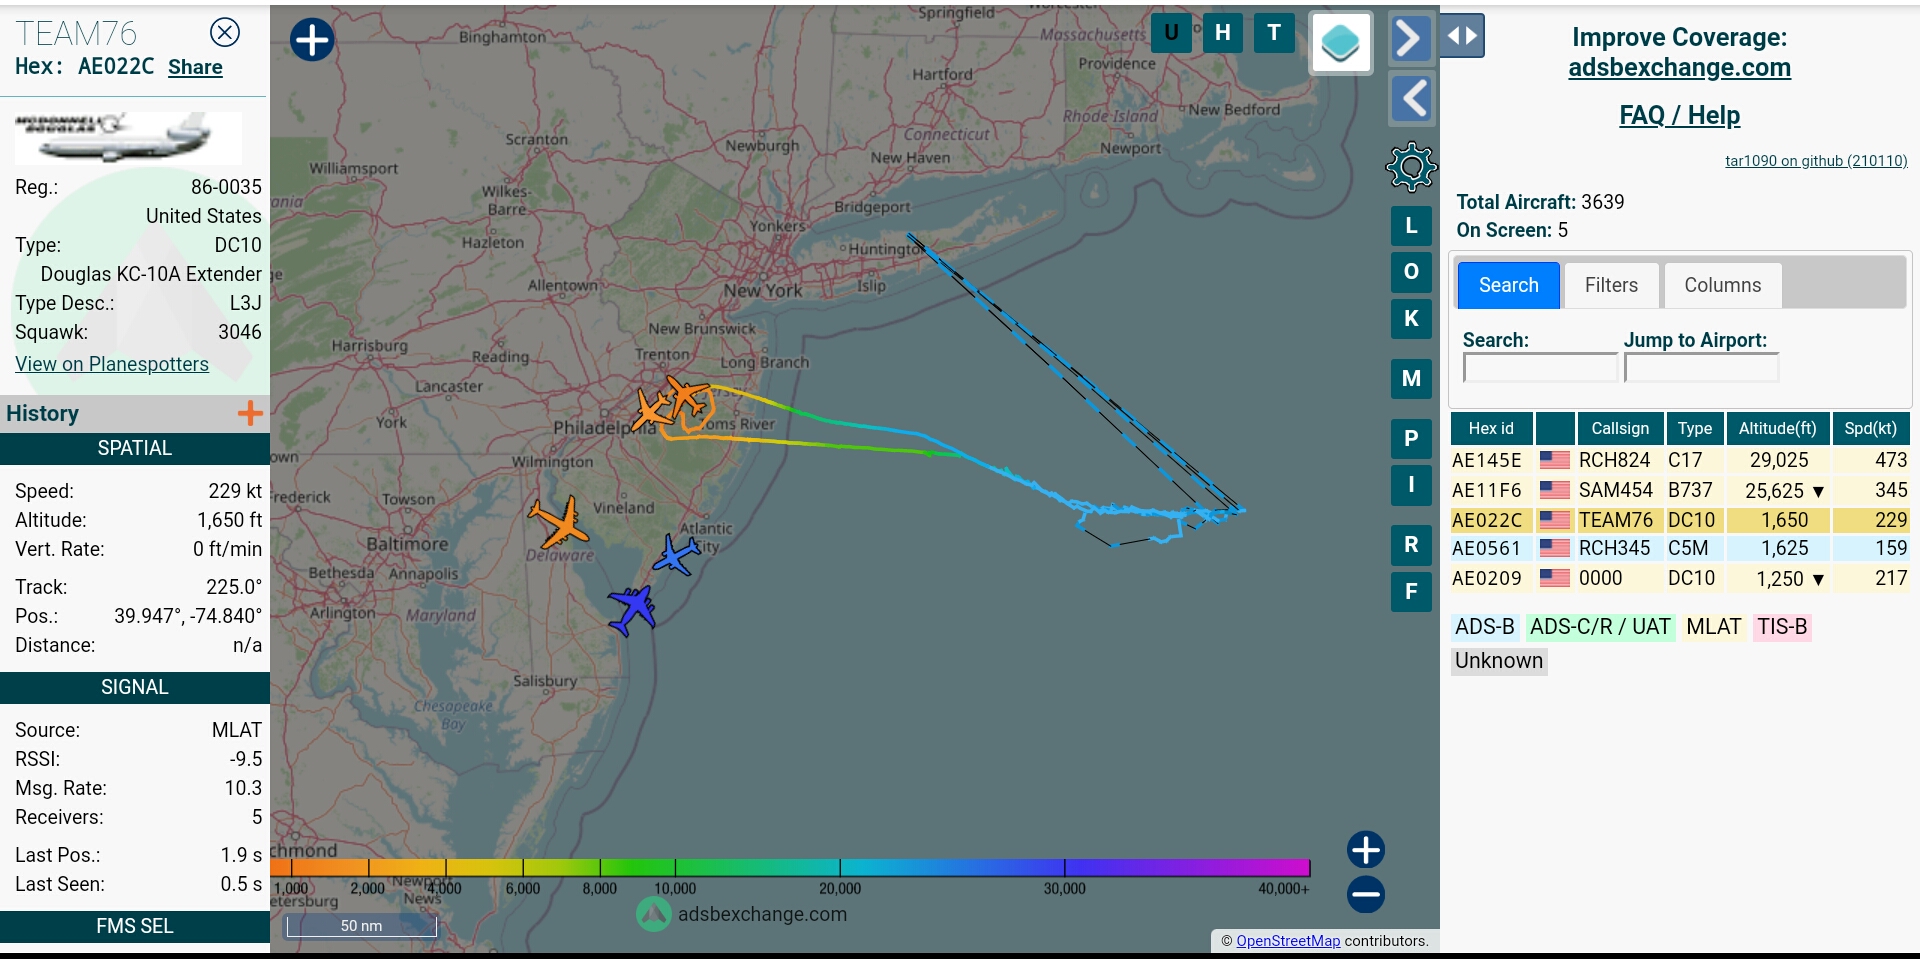Toggle the U map button
1920x959 pixels.
pos(1171,33)
